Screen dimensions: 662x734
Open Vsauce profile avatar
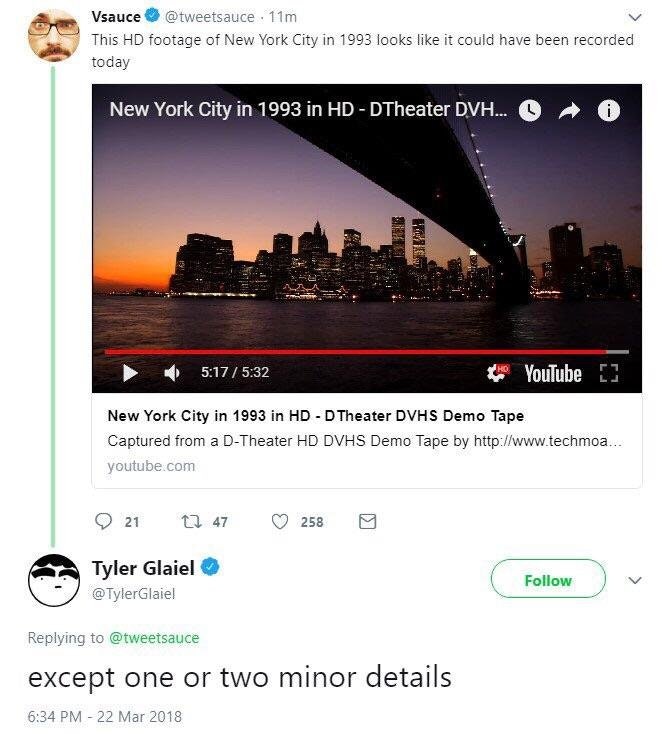click(x=54, y=36)
